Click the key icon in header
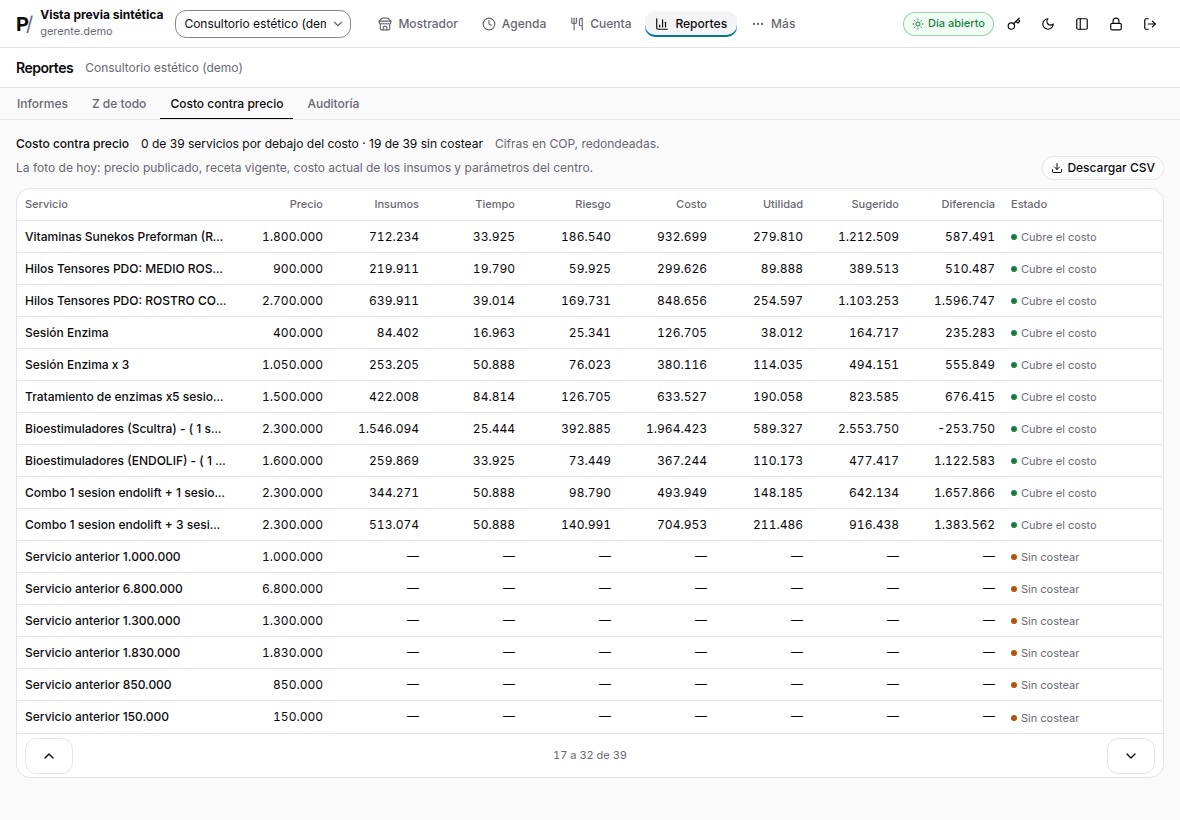The width and height of the screenshot is (1180, 820). click(1014, 24)
